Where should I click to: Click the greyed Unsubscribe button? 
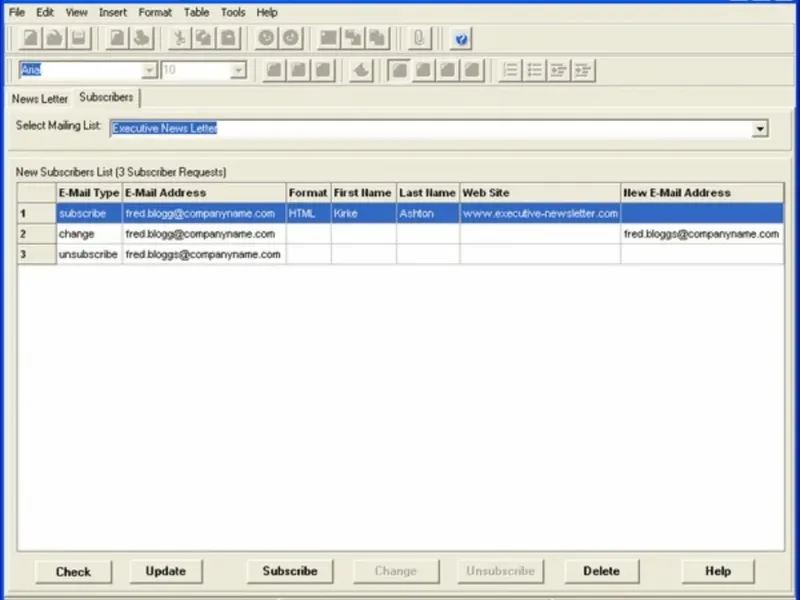[x=501, y=571]
